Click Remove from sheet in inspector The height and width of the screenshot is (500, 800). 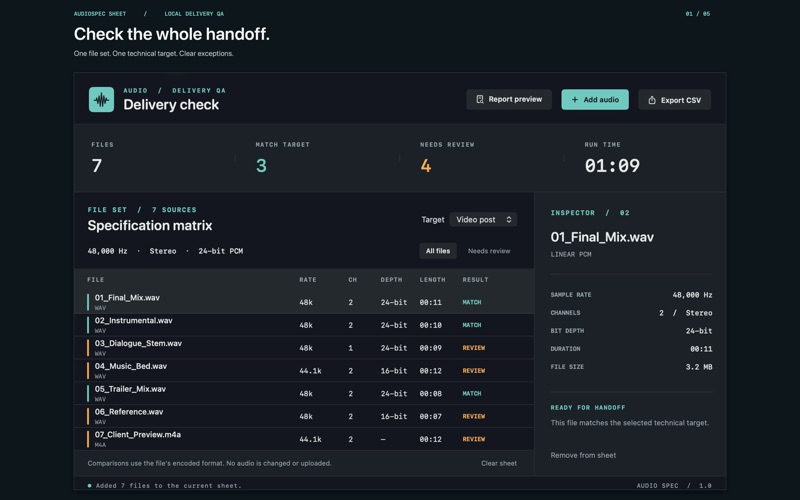(583, 455)
